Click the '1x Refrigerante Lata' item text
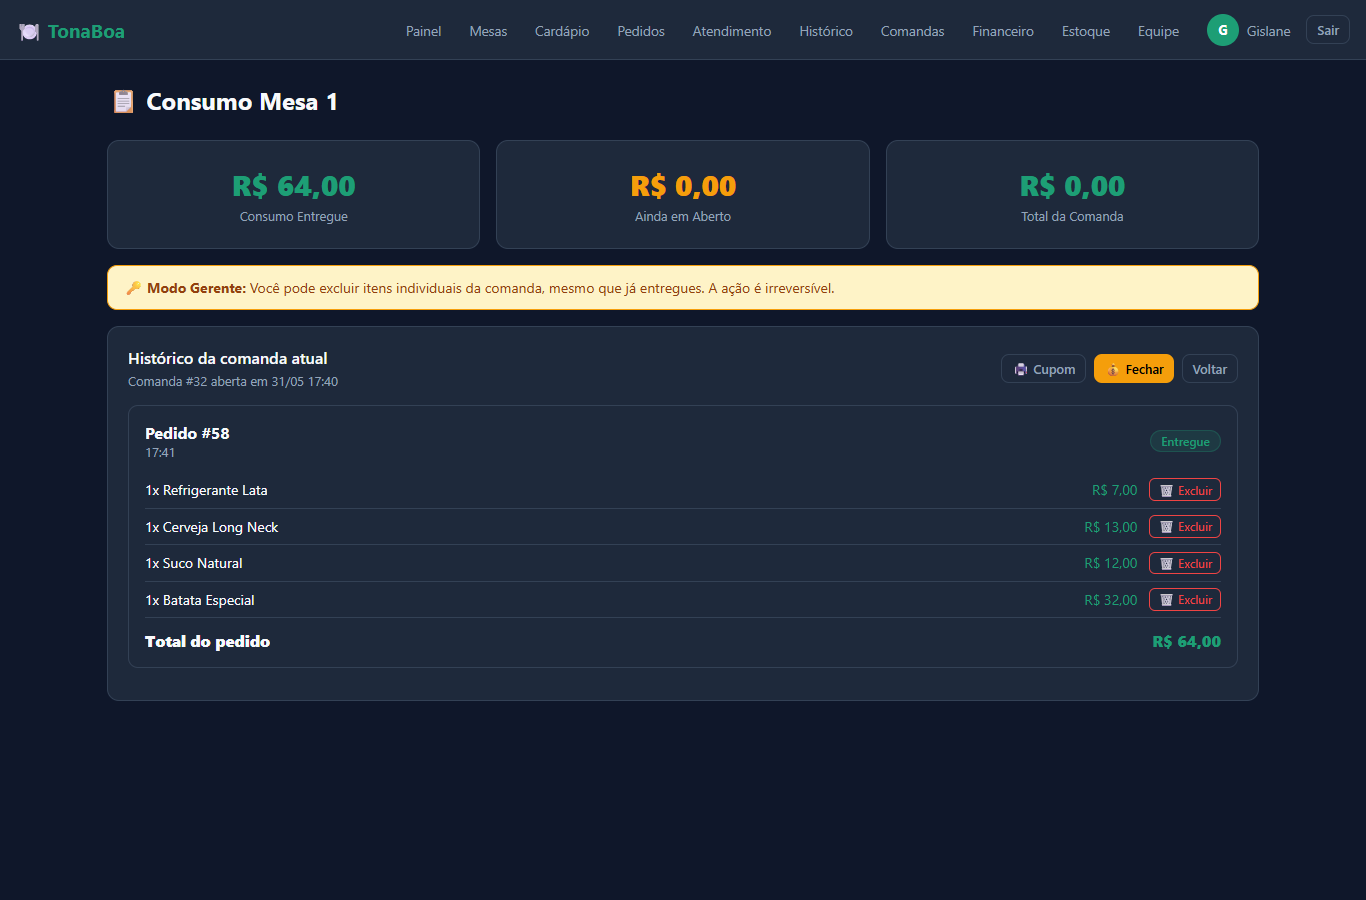 (206, 490)
